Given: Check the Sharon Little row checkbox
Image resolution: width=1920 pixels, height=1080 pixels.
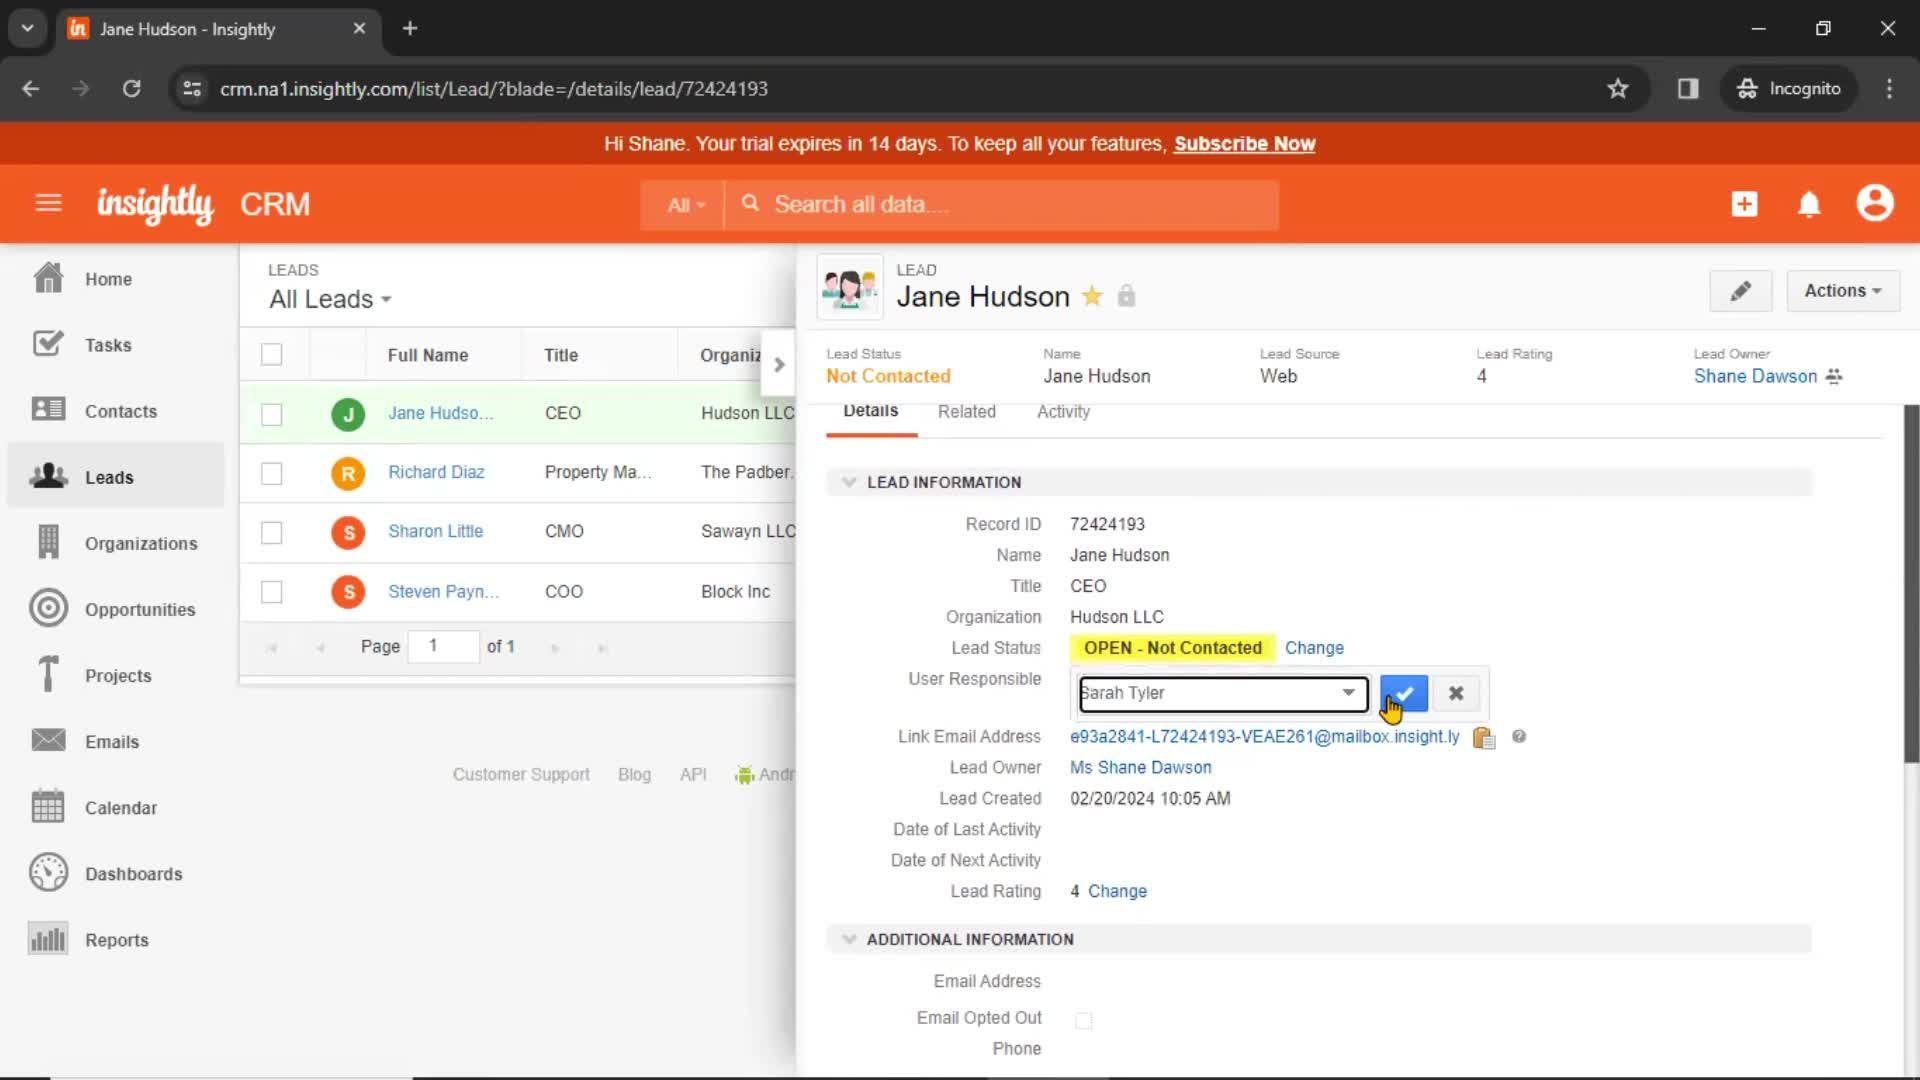Looking at the screenshot, I should 272,532.
